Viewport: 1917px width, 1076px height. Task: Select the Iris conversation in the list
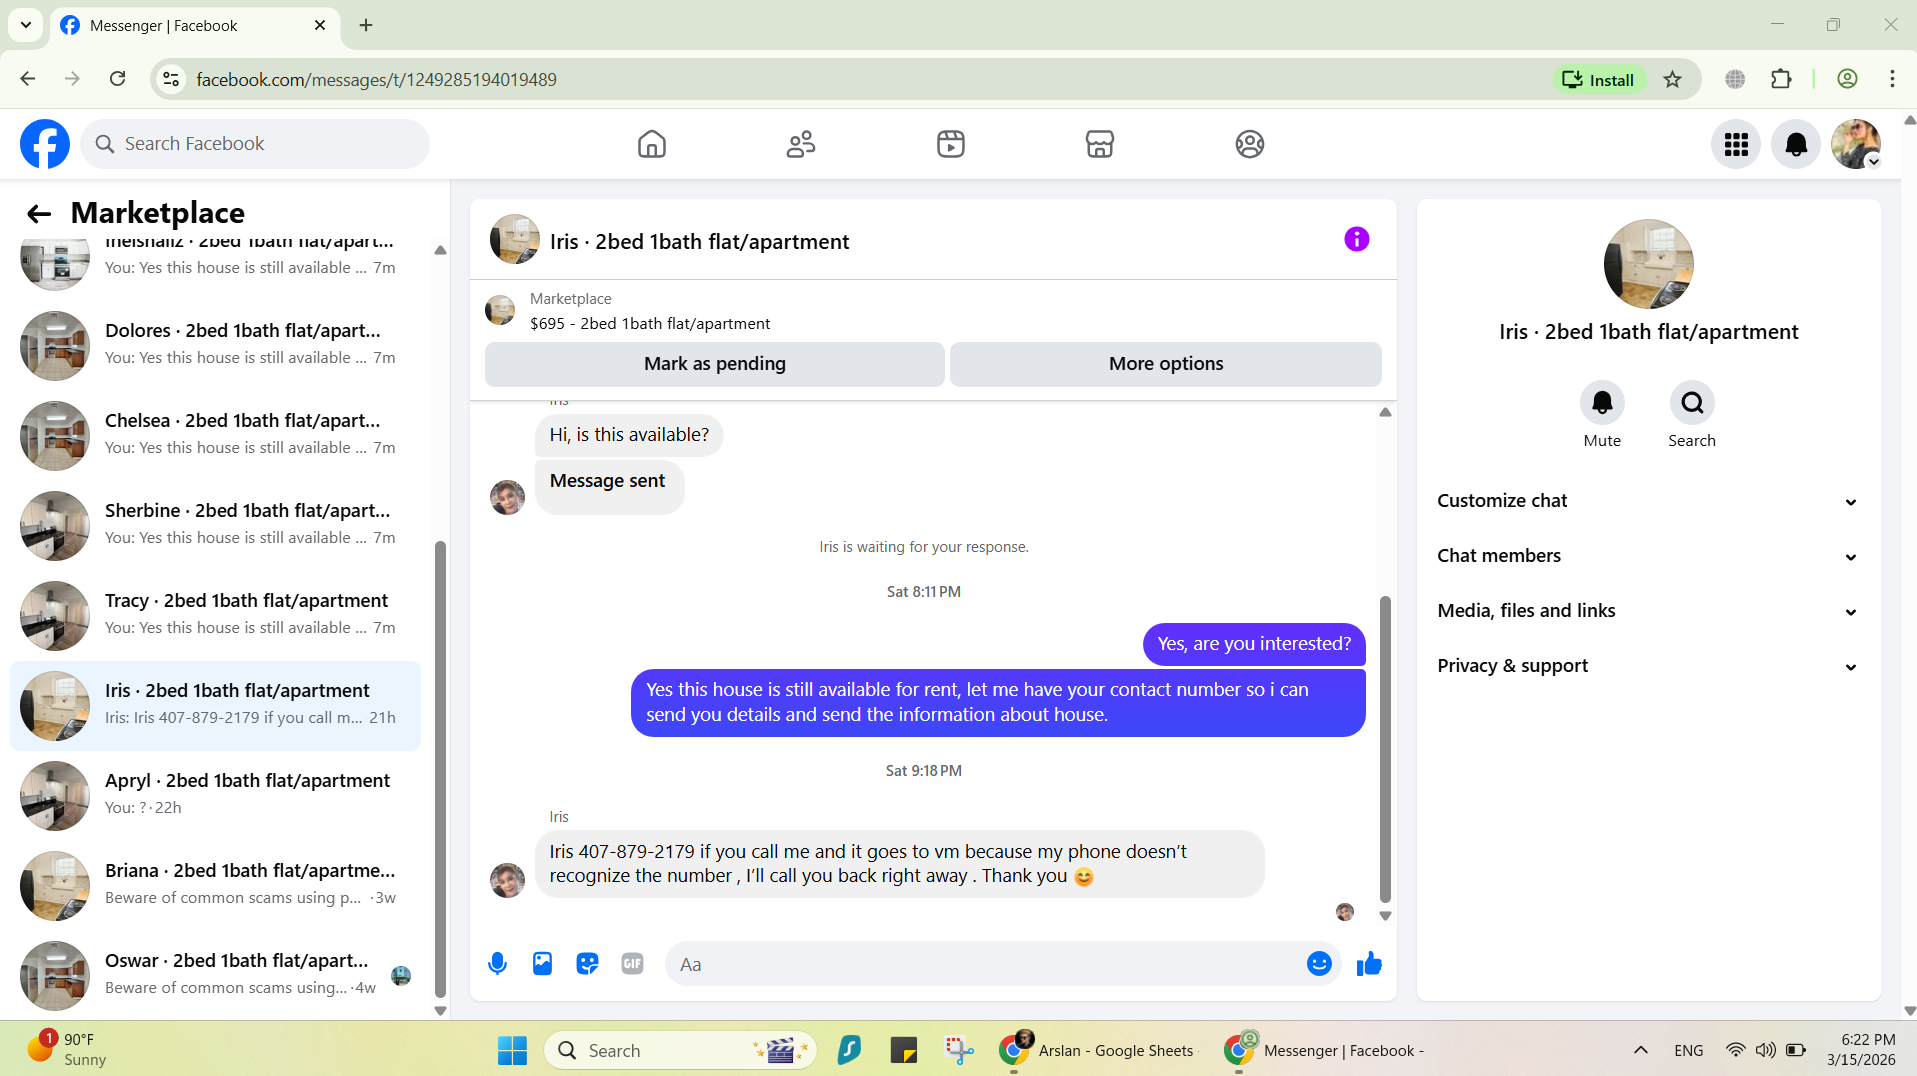215,705
